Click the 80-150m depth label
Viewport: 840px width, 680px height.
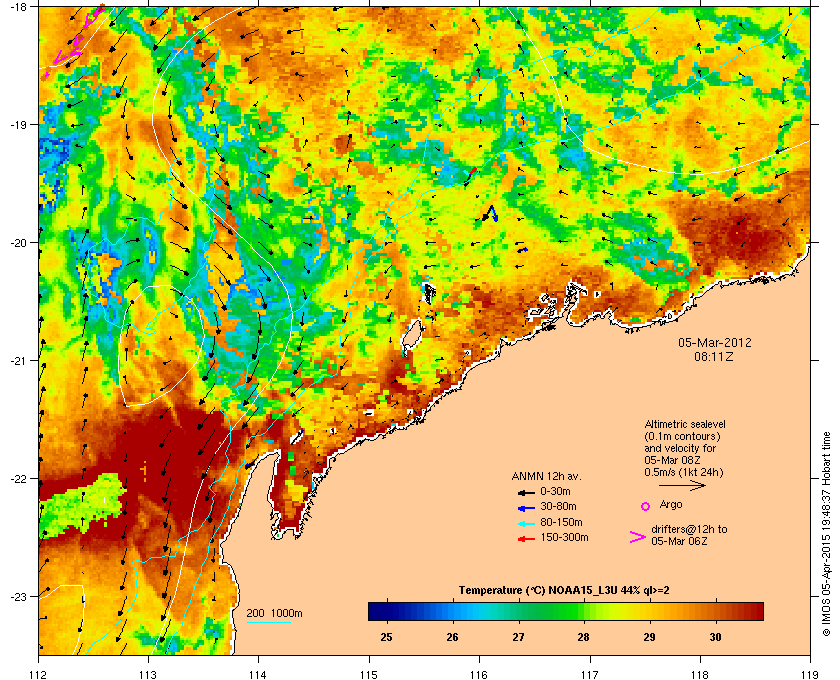561,522
